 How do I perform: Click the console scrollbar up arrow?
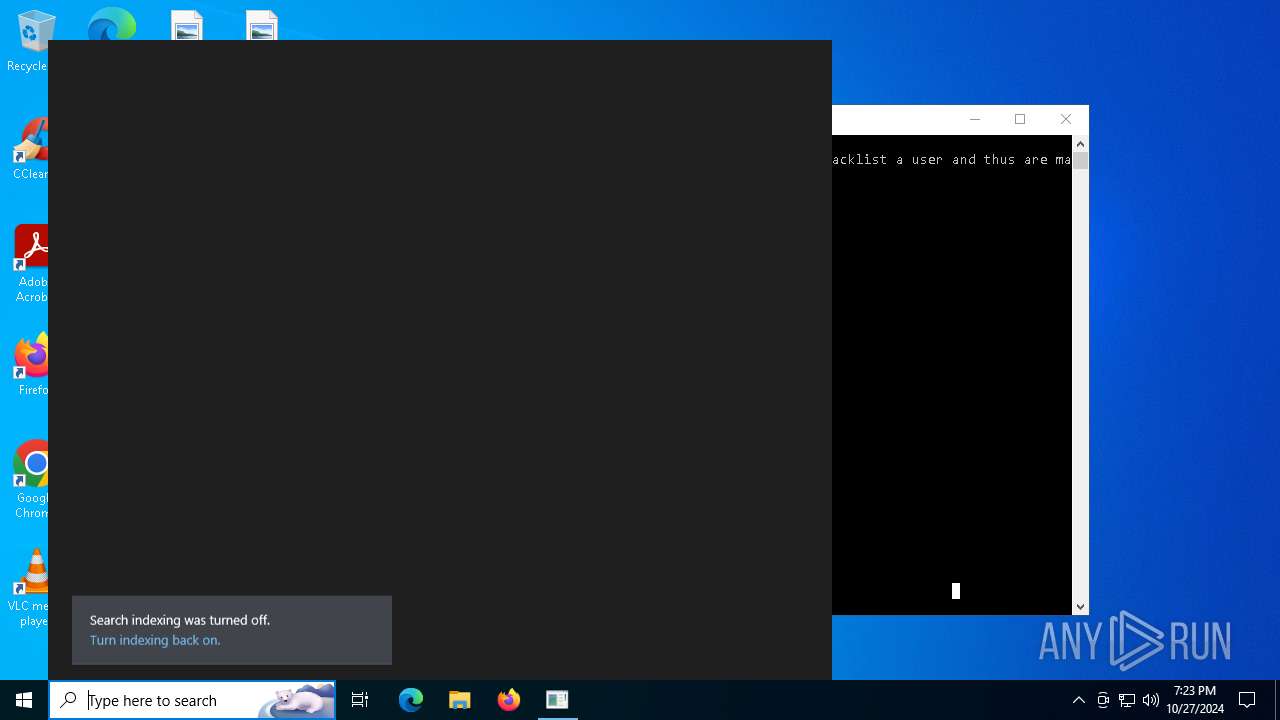(x=1080, y=144)
